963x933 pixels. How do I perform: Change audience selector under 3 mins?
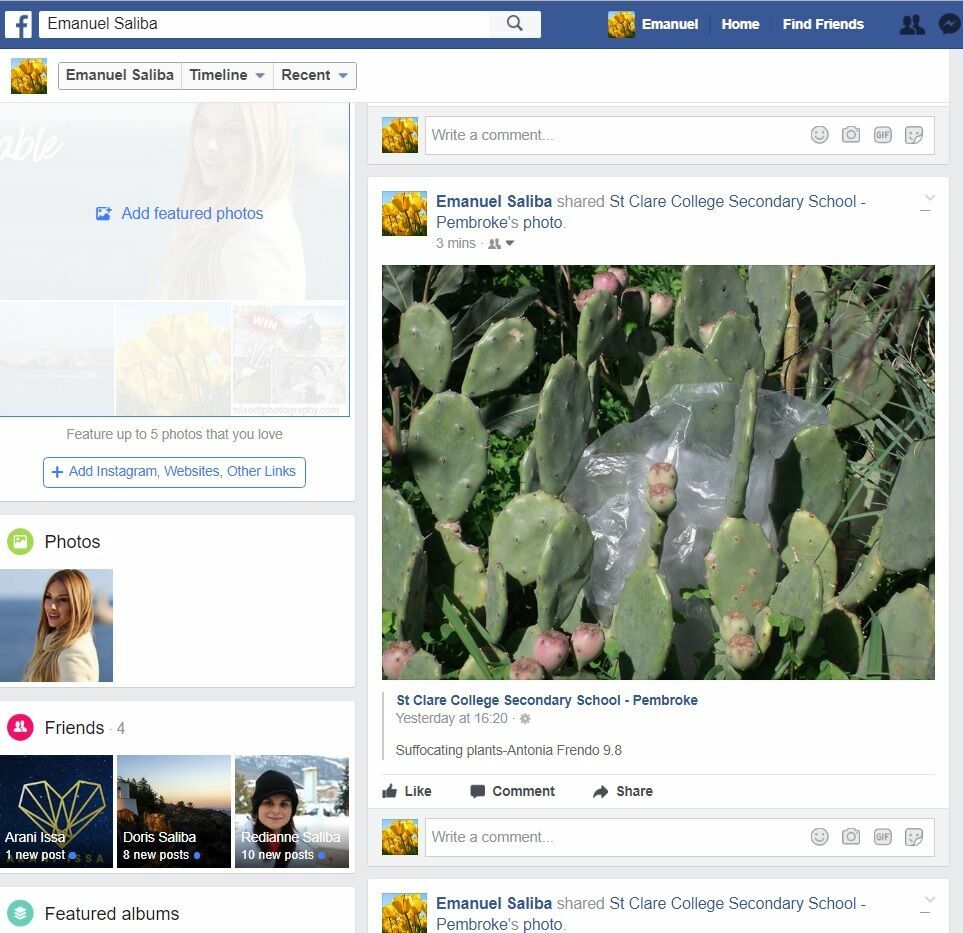[x=501, y=243]
